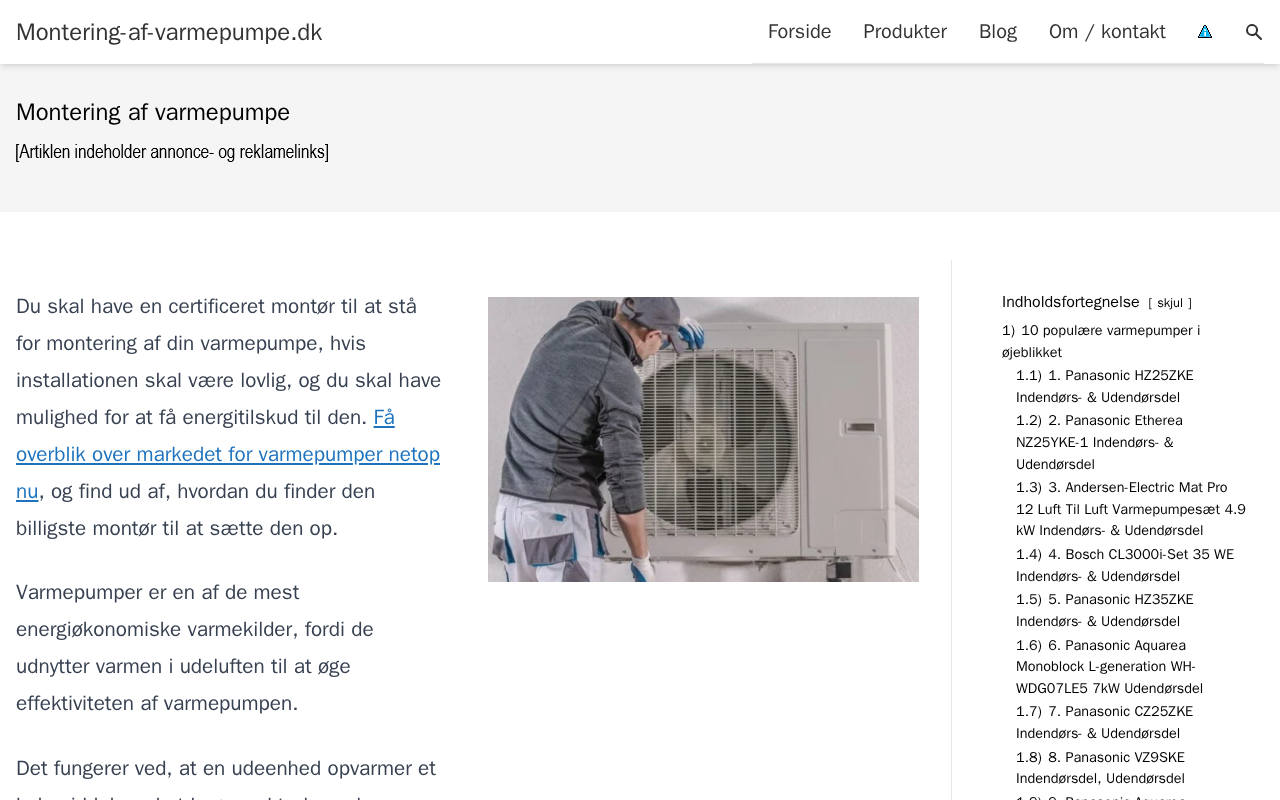Open the Produkter menu item
Image resolution: width=1280 pixels, height=800 pixels.
tap(905, 32)
